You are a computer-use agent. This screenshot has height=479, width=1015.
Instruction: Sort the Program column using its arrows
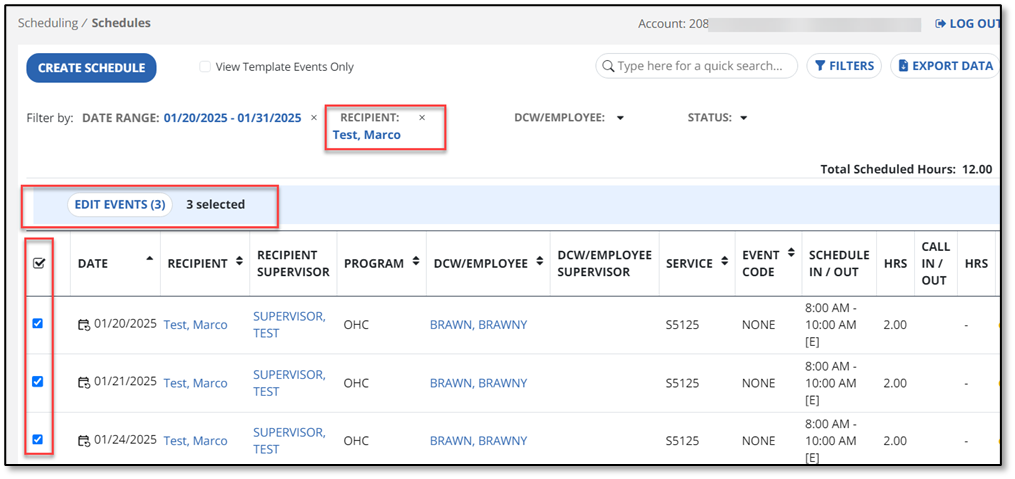click(416, 262)
